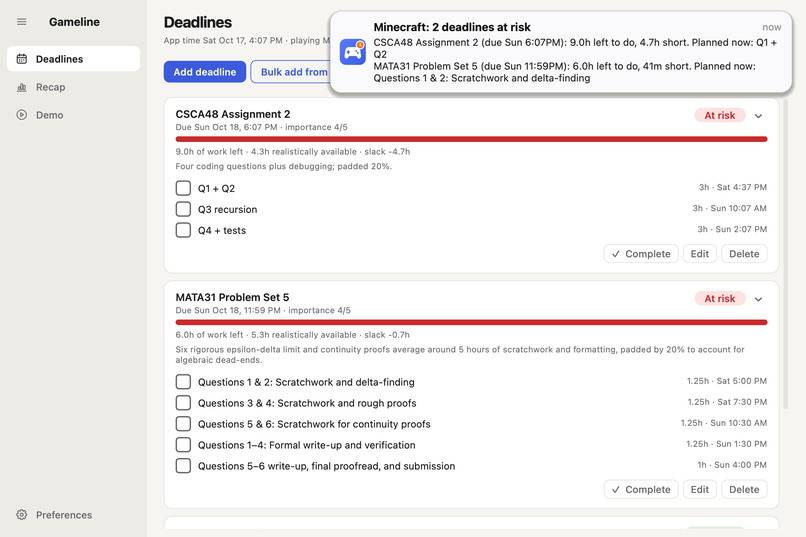The width and height of the screenshot is (806, 537).
Task: Click 'Due Sun Oct 18, 11:59 PM' line
Action: point(263,311)
